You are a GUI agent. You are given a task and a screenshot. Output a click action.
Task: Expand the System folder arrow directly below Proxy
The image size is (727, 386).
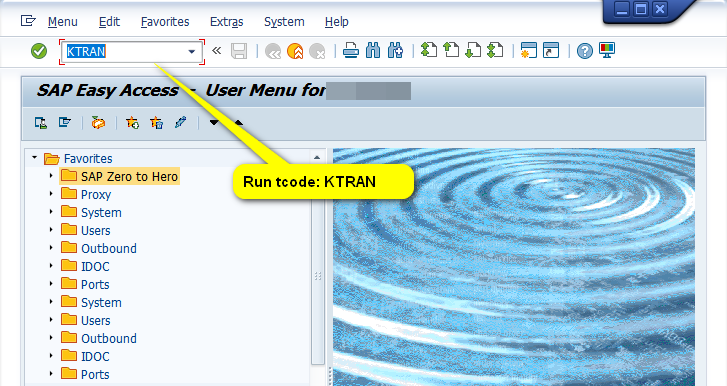pos(51,212)
